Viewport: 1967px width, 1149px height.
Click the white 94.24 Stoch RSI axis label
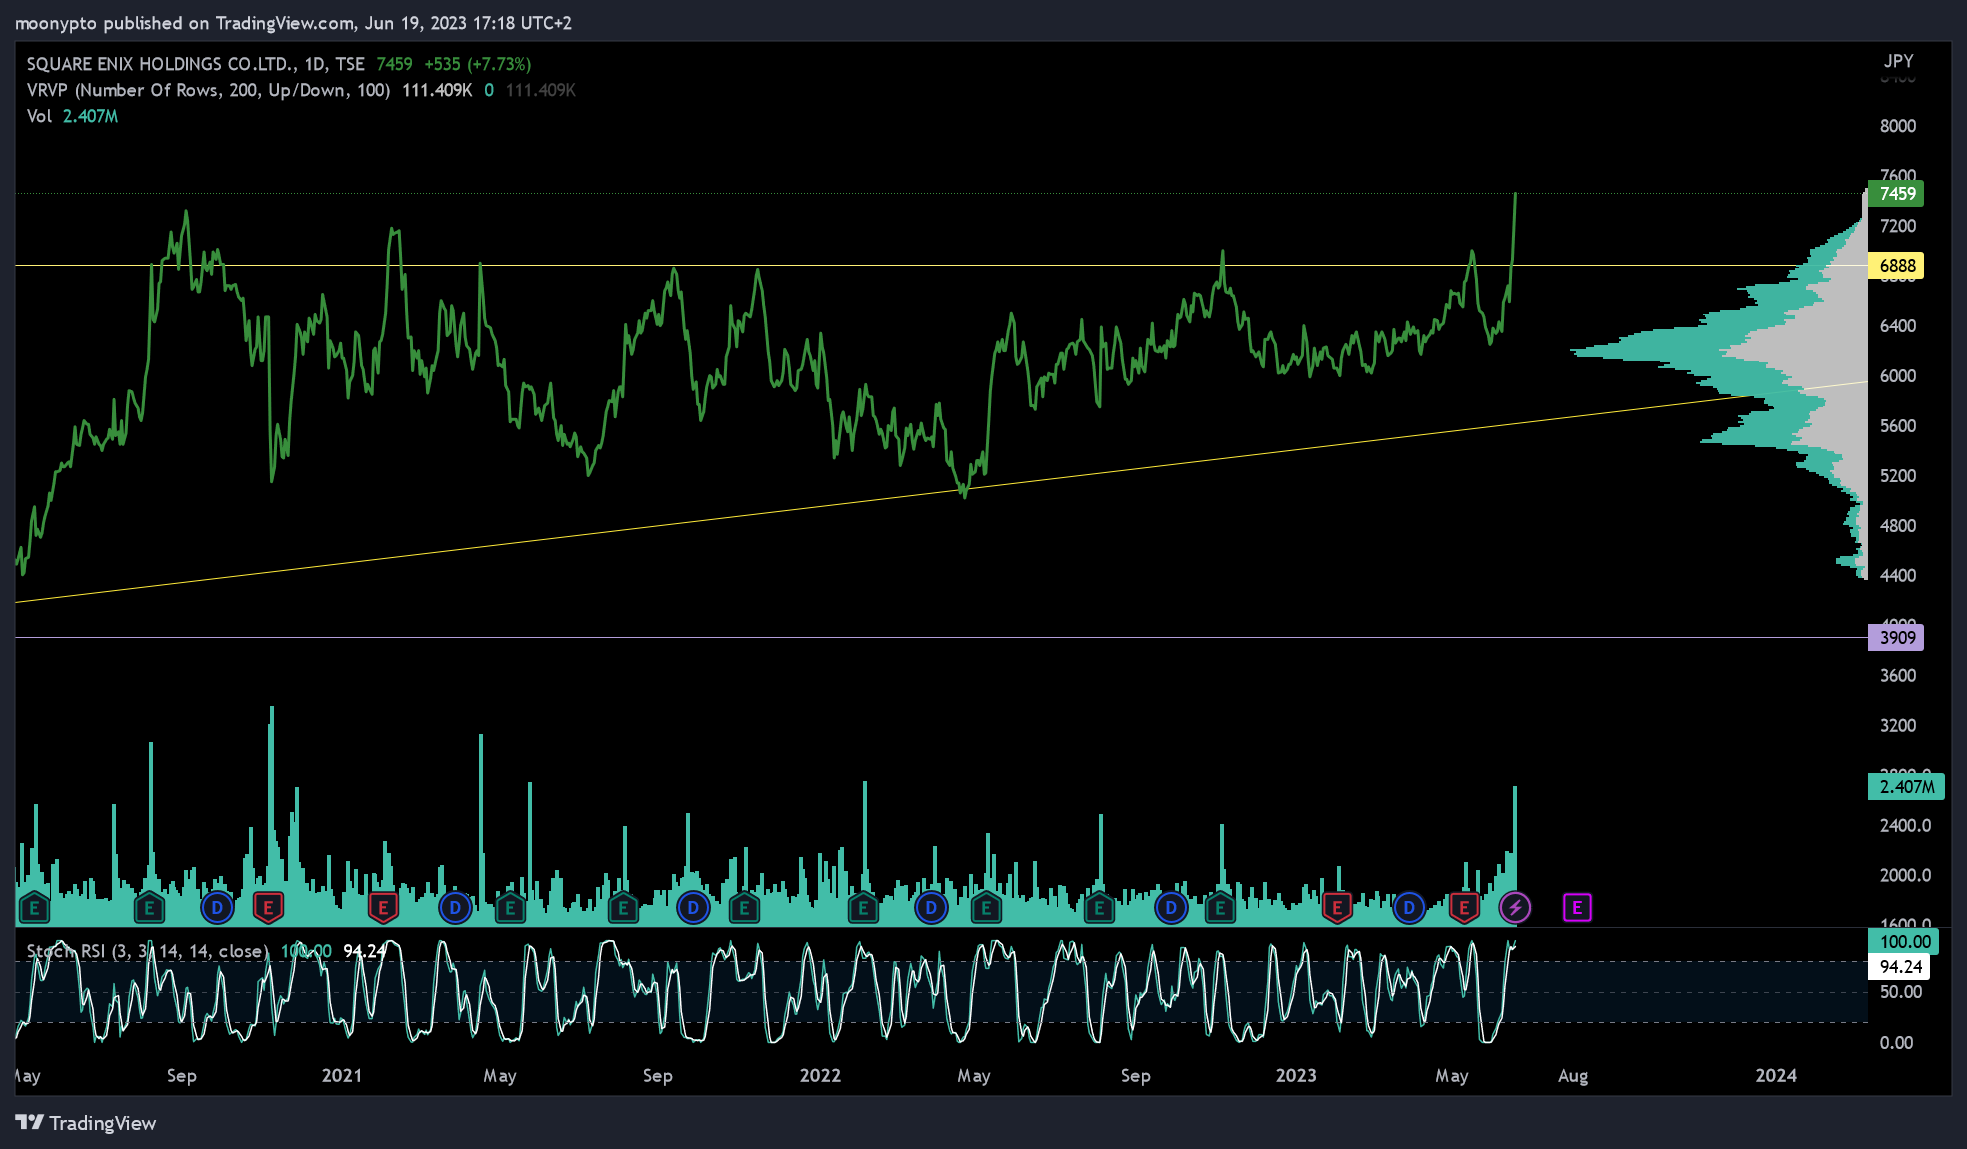pos(1899,966)
